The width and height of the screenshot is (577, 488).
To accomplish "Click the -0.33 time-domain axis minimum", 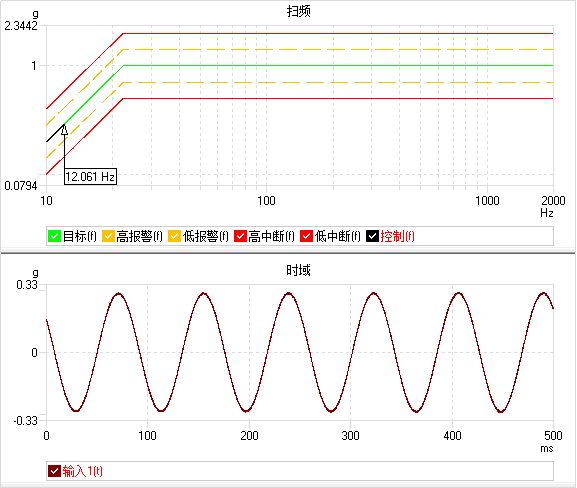I will tap(25, 420).
